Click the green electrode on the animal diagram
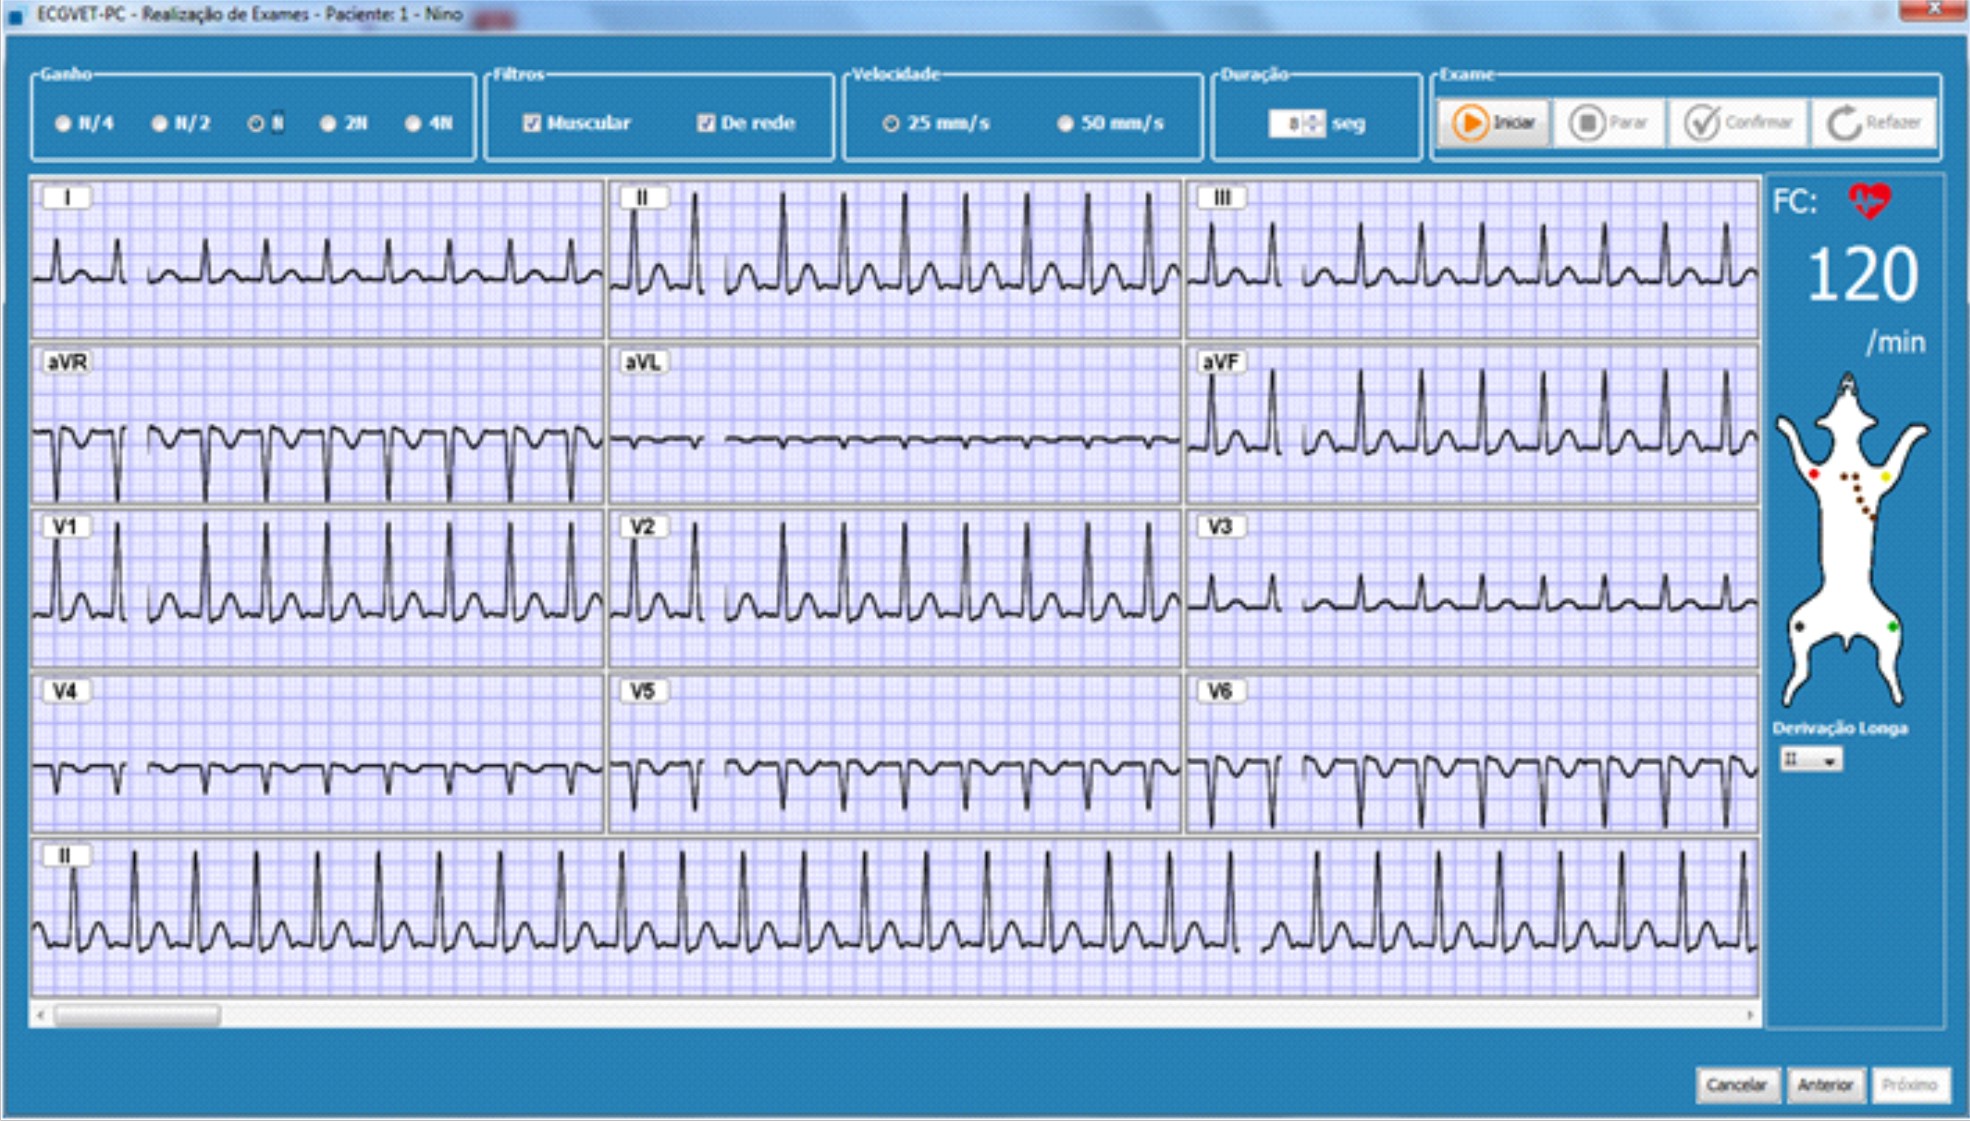Viewport: 1970px width, 1121px height. coord(1892,627)
